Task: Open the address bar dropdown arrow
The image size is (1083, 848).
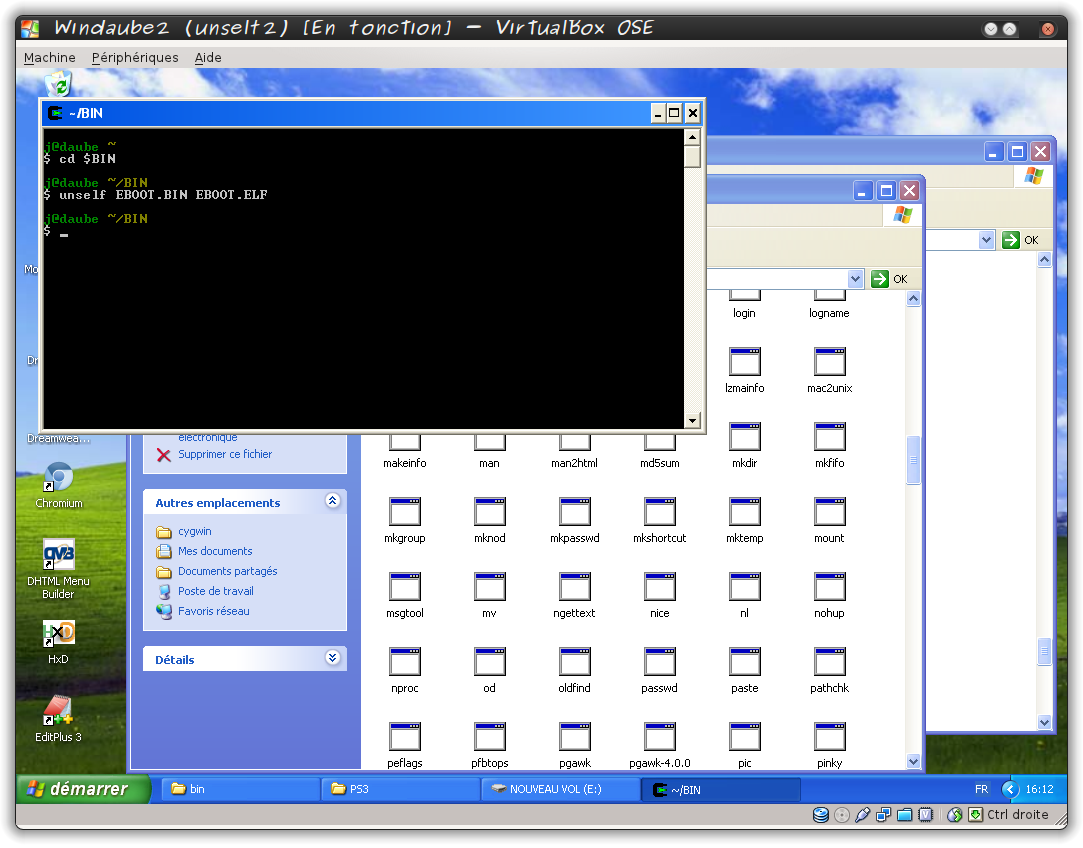Action: click(x=855, y=279)
